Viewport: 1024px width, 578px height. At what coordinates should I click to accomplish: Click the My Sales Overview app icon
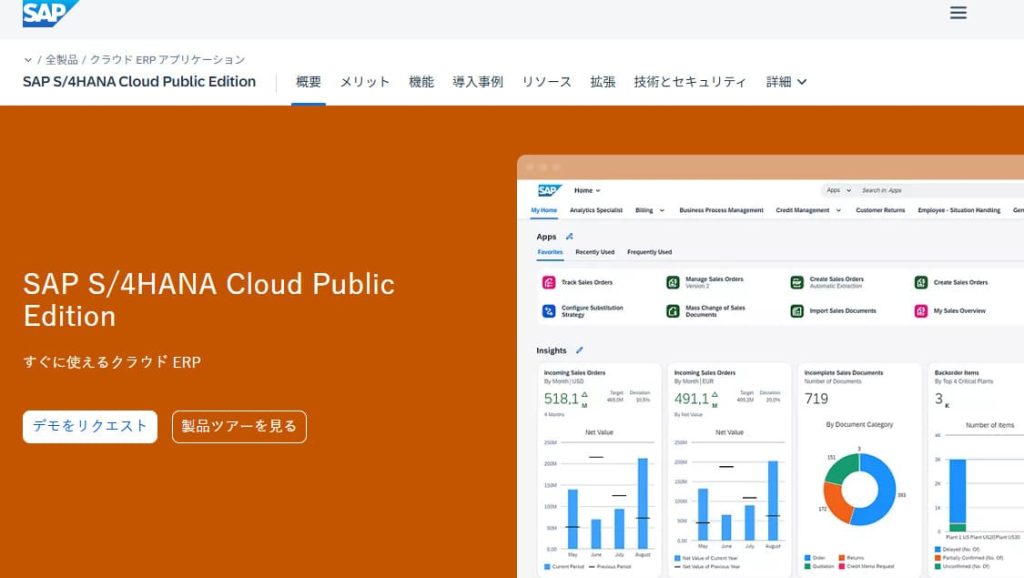pyautogui.click(x=921, y=311)
